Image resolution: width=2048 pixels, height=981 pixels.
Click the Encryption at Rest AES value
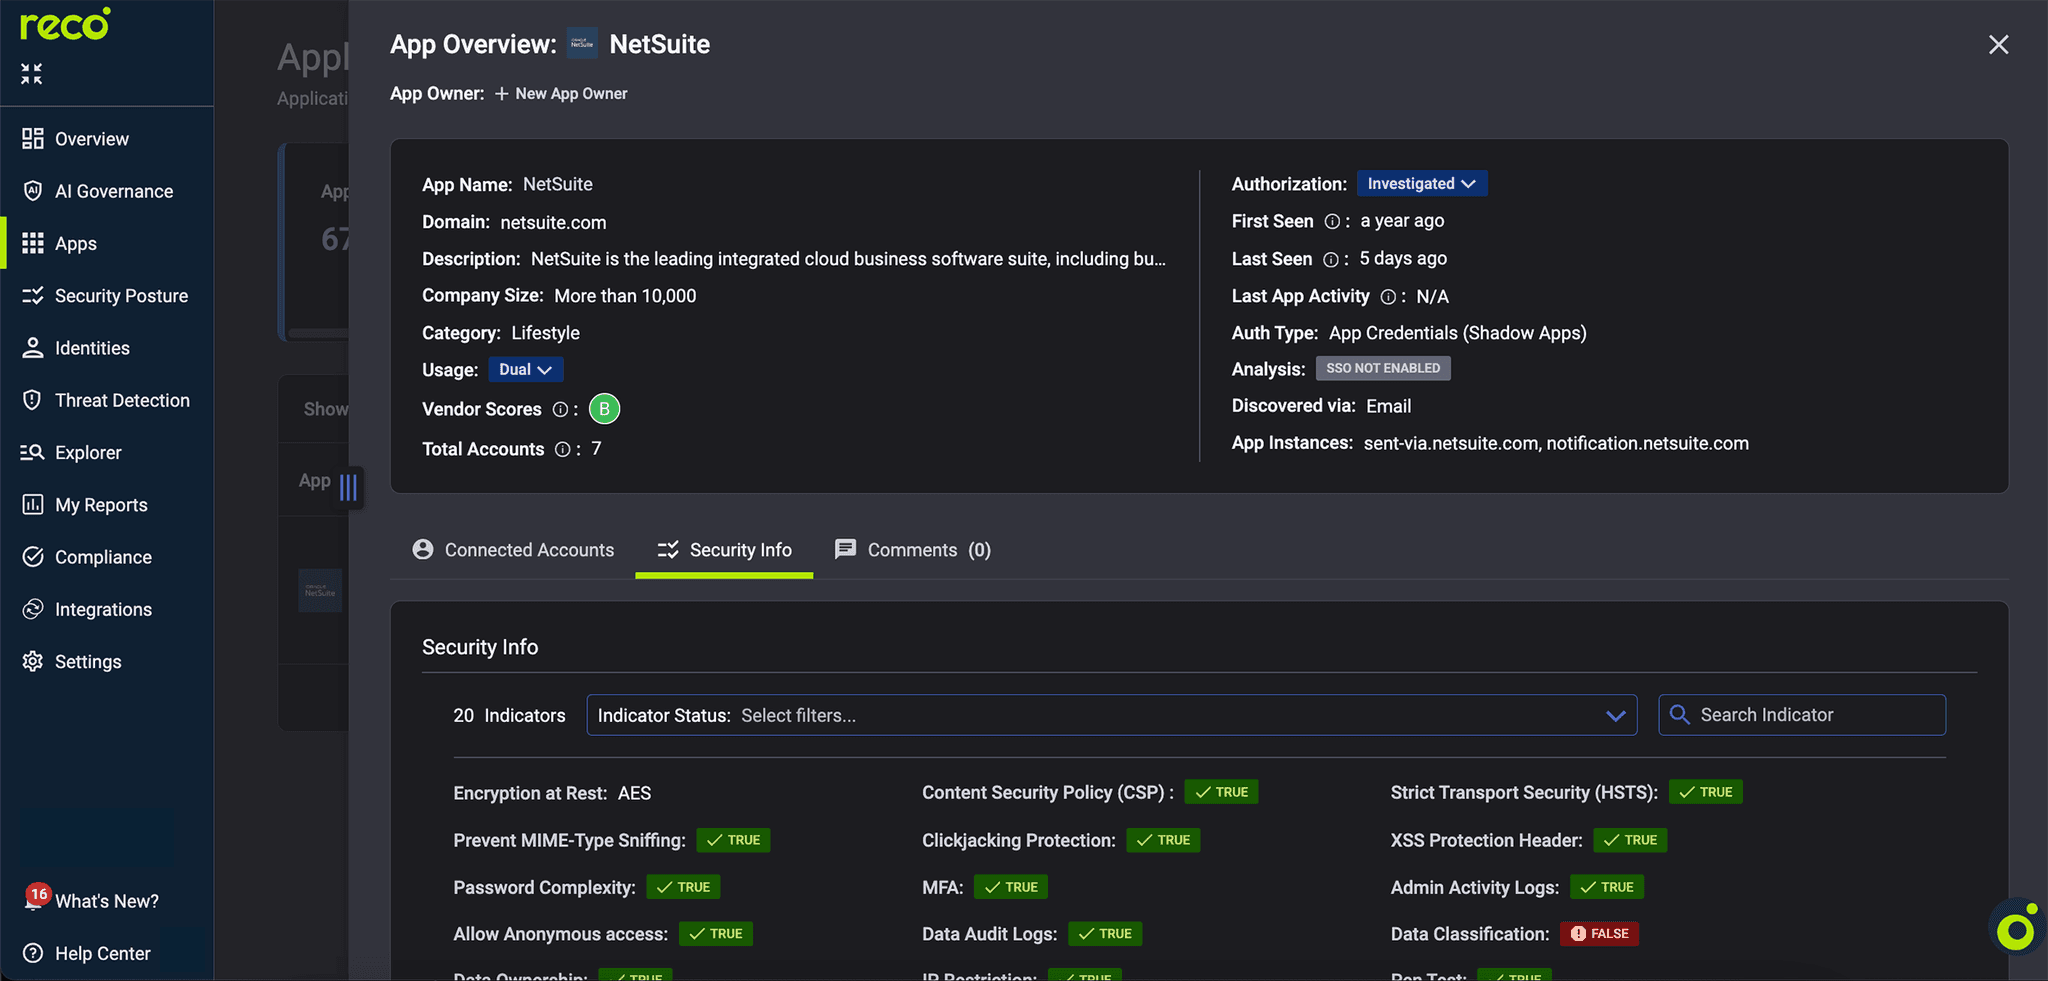pos(634,793)
